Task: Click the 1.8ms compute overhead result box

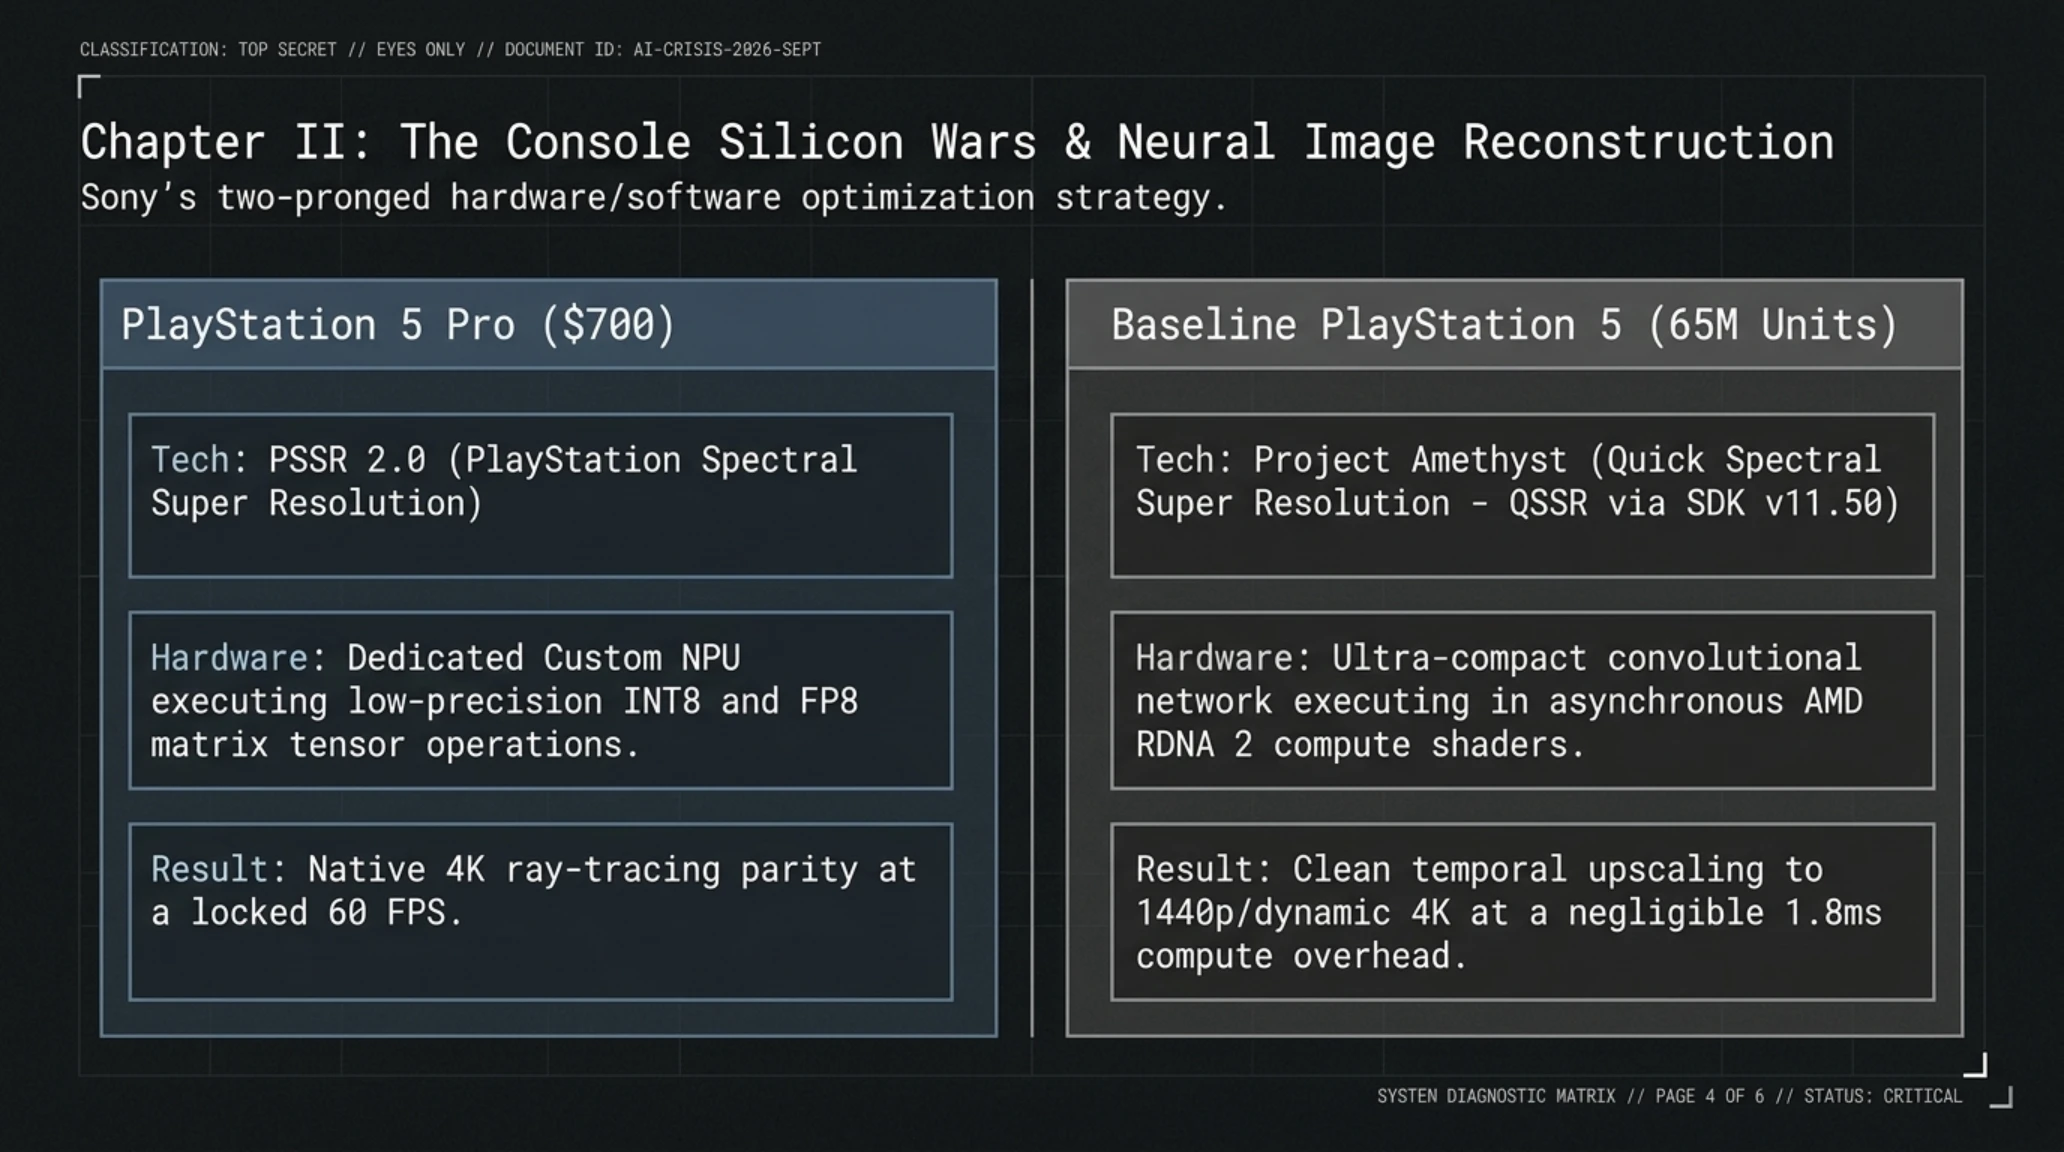Action: pos(1522,911)
